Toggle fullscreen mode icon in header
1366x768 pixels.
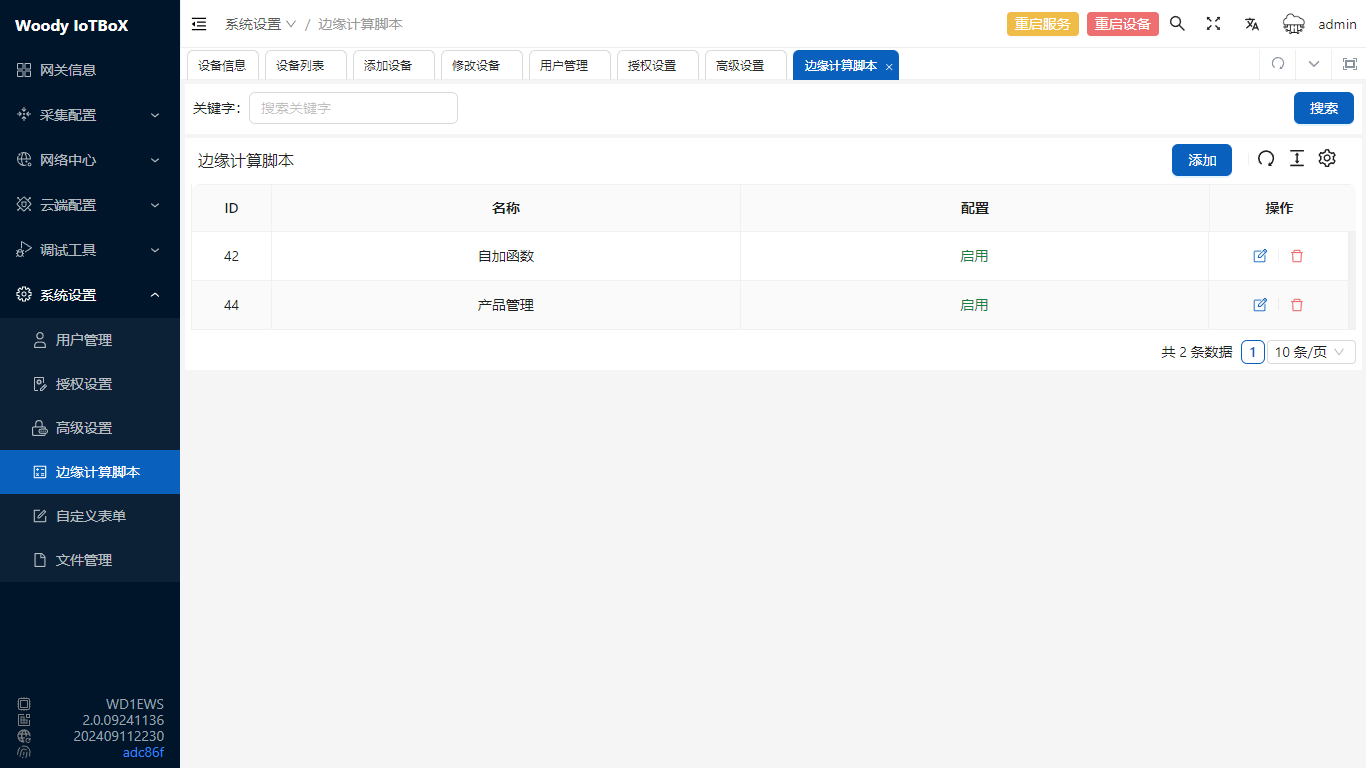tap(1213, 24)
